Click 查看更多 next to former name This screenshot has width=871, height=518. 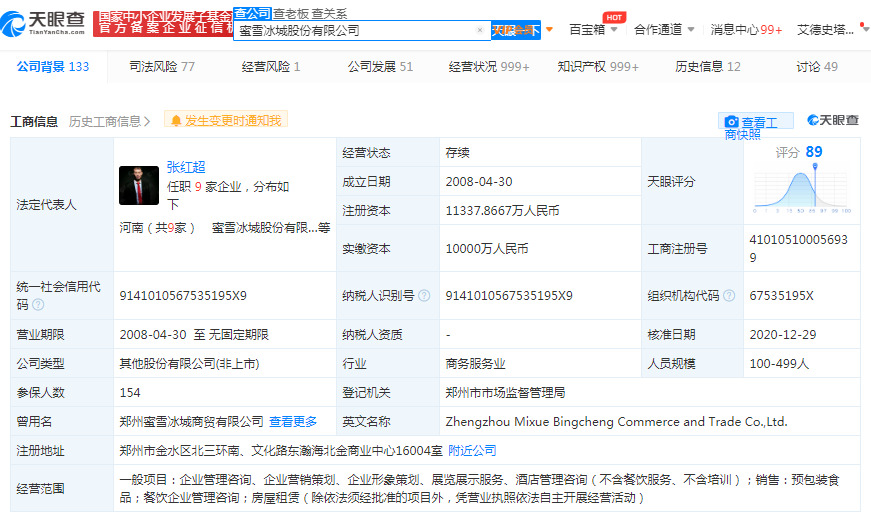[293, 422]
